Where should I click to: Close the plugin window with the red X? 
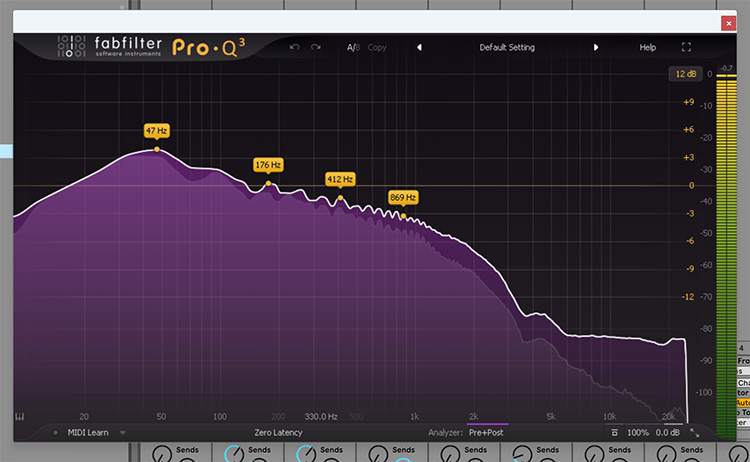click(728, 23)
